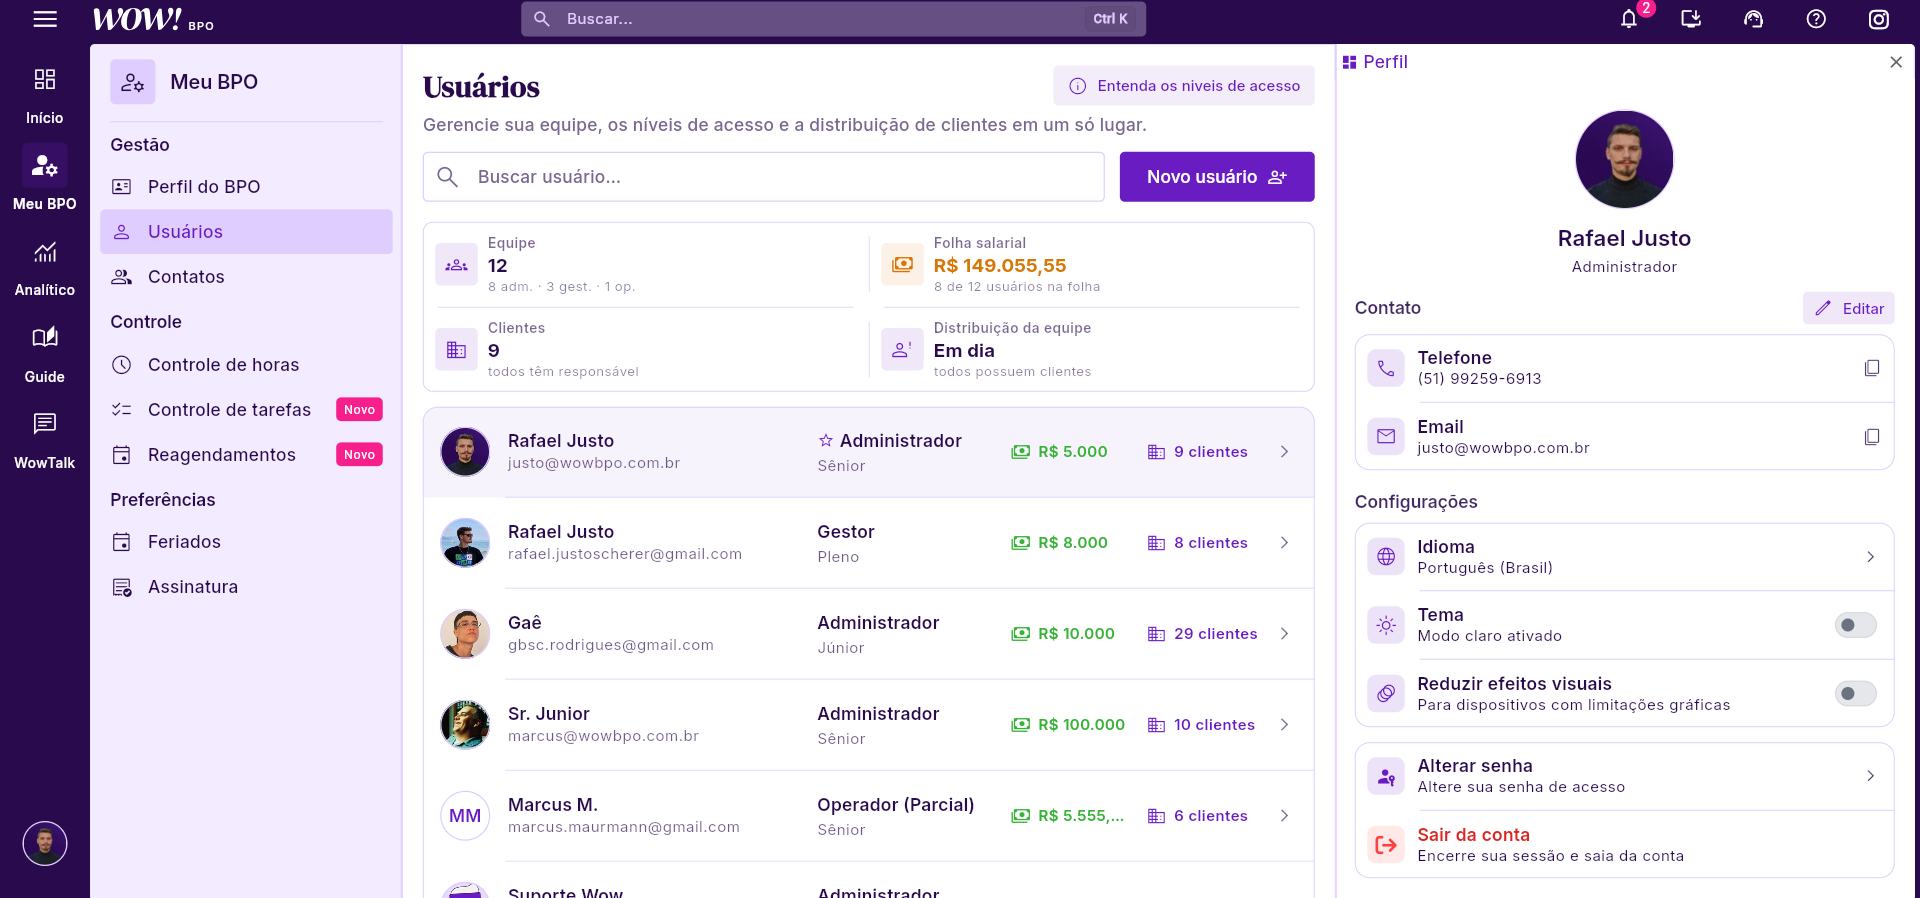This screenshot has width=1920, height=898.
Task: Open Analítico in the left sidebar
Action: [45, 268]
